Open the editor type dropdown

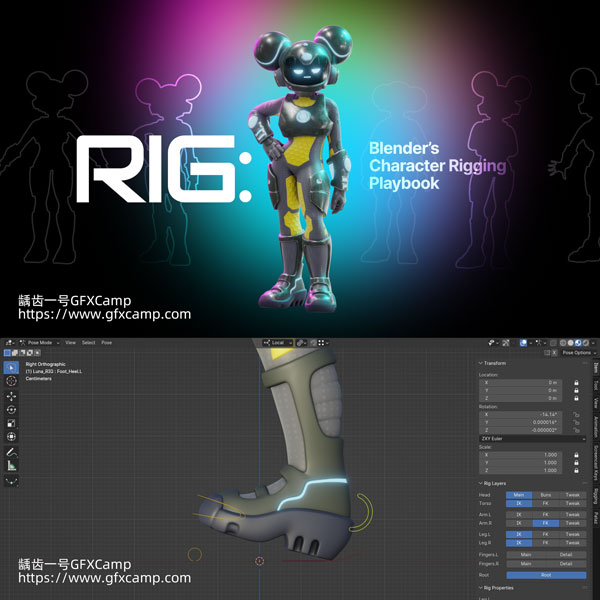point(10,343)
